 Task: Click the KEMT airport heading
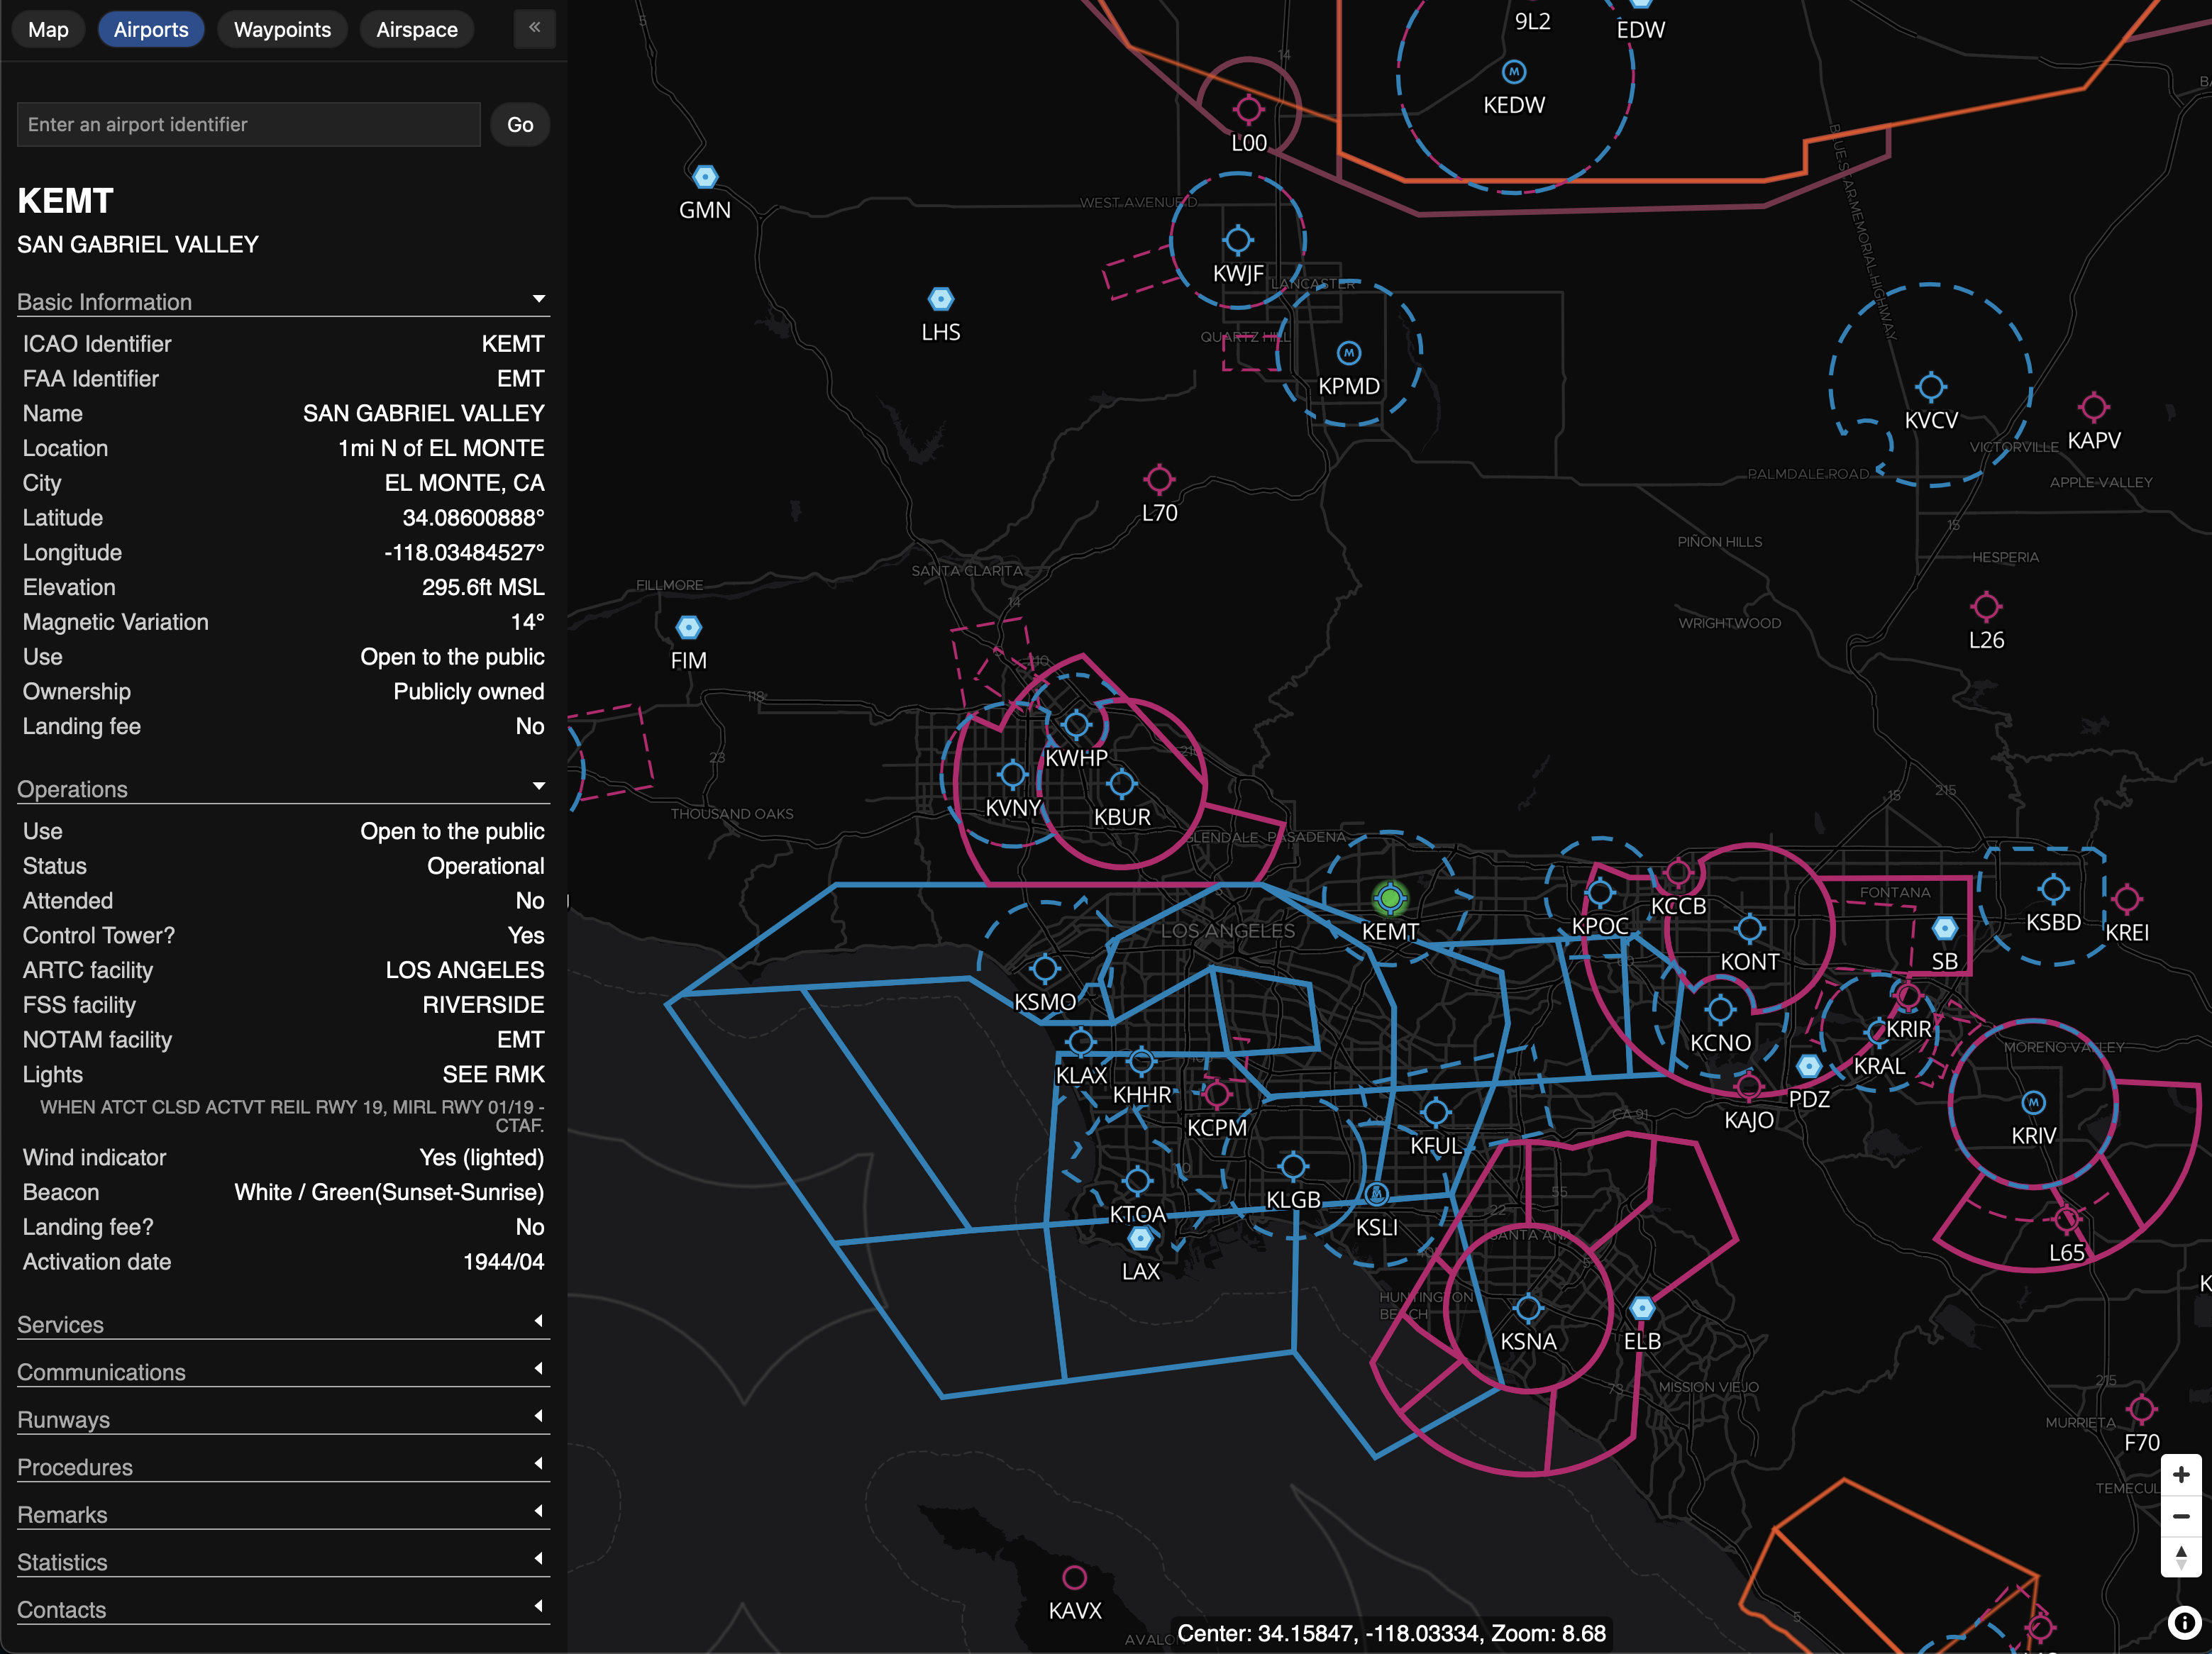click(65, 201)
